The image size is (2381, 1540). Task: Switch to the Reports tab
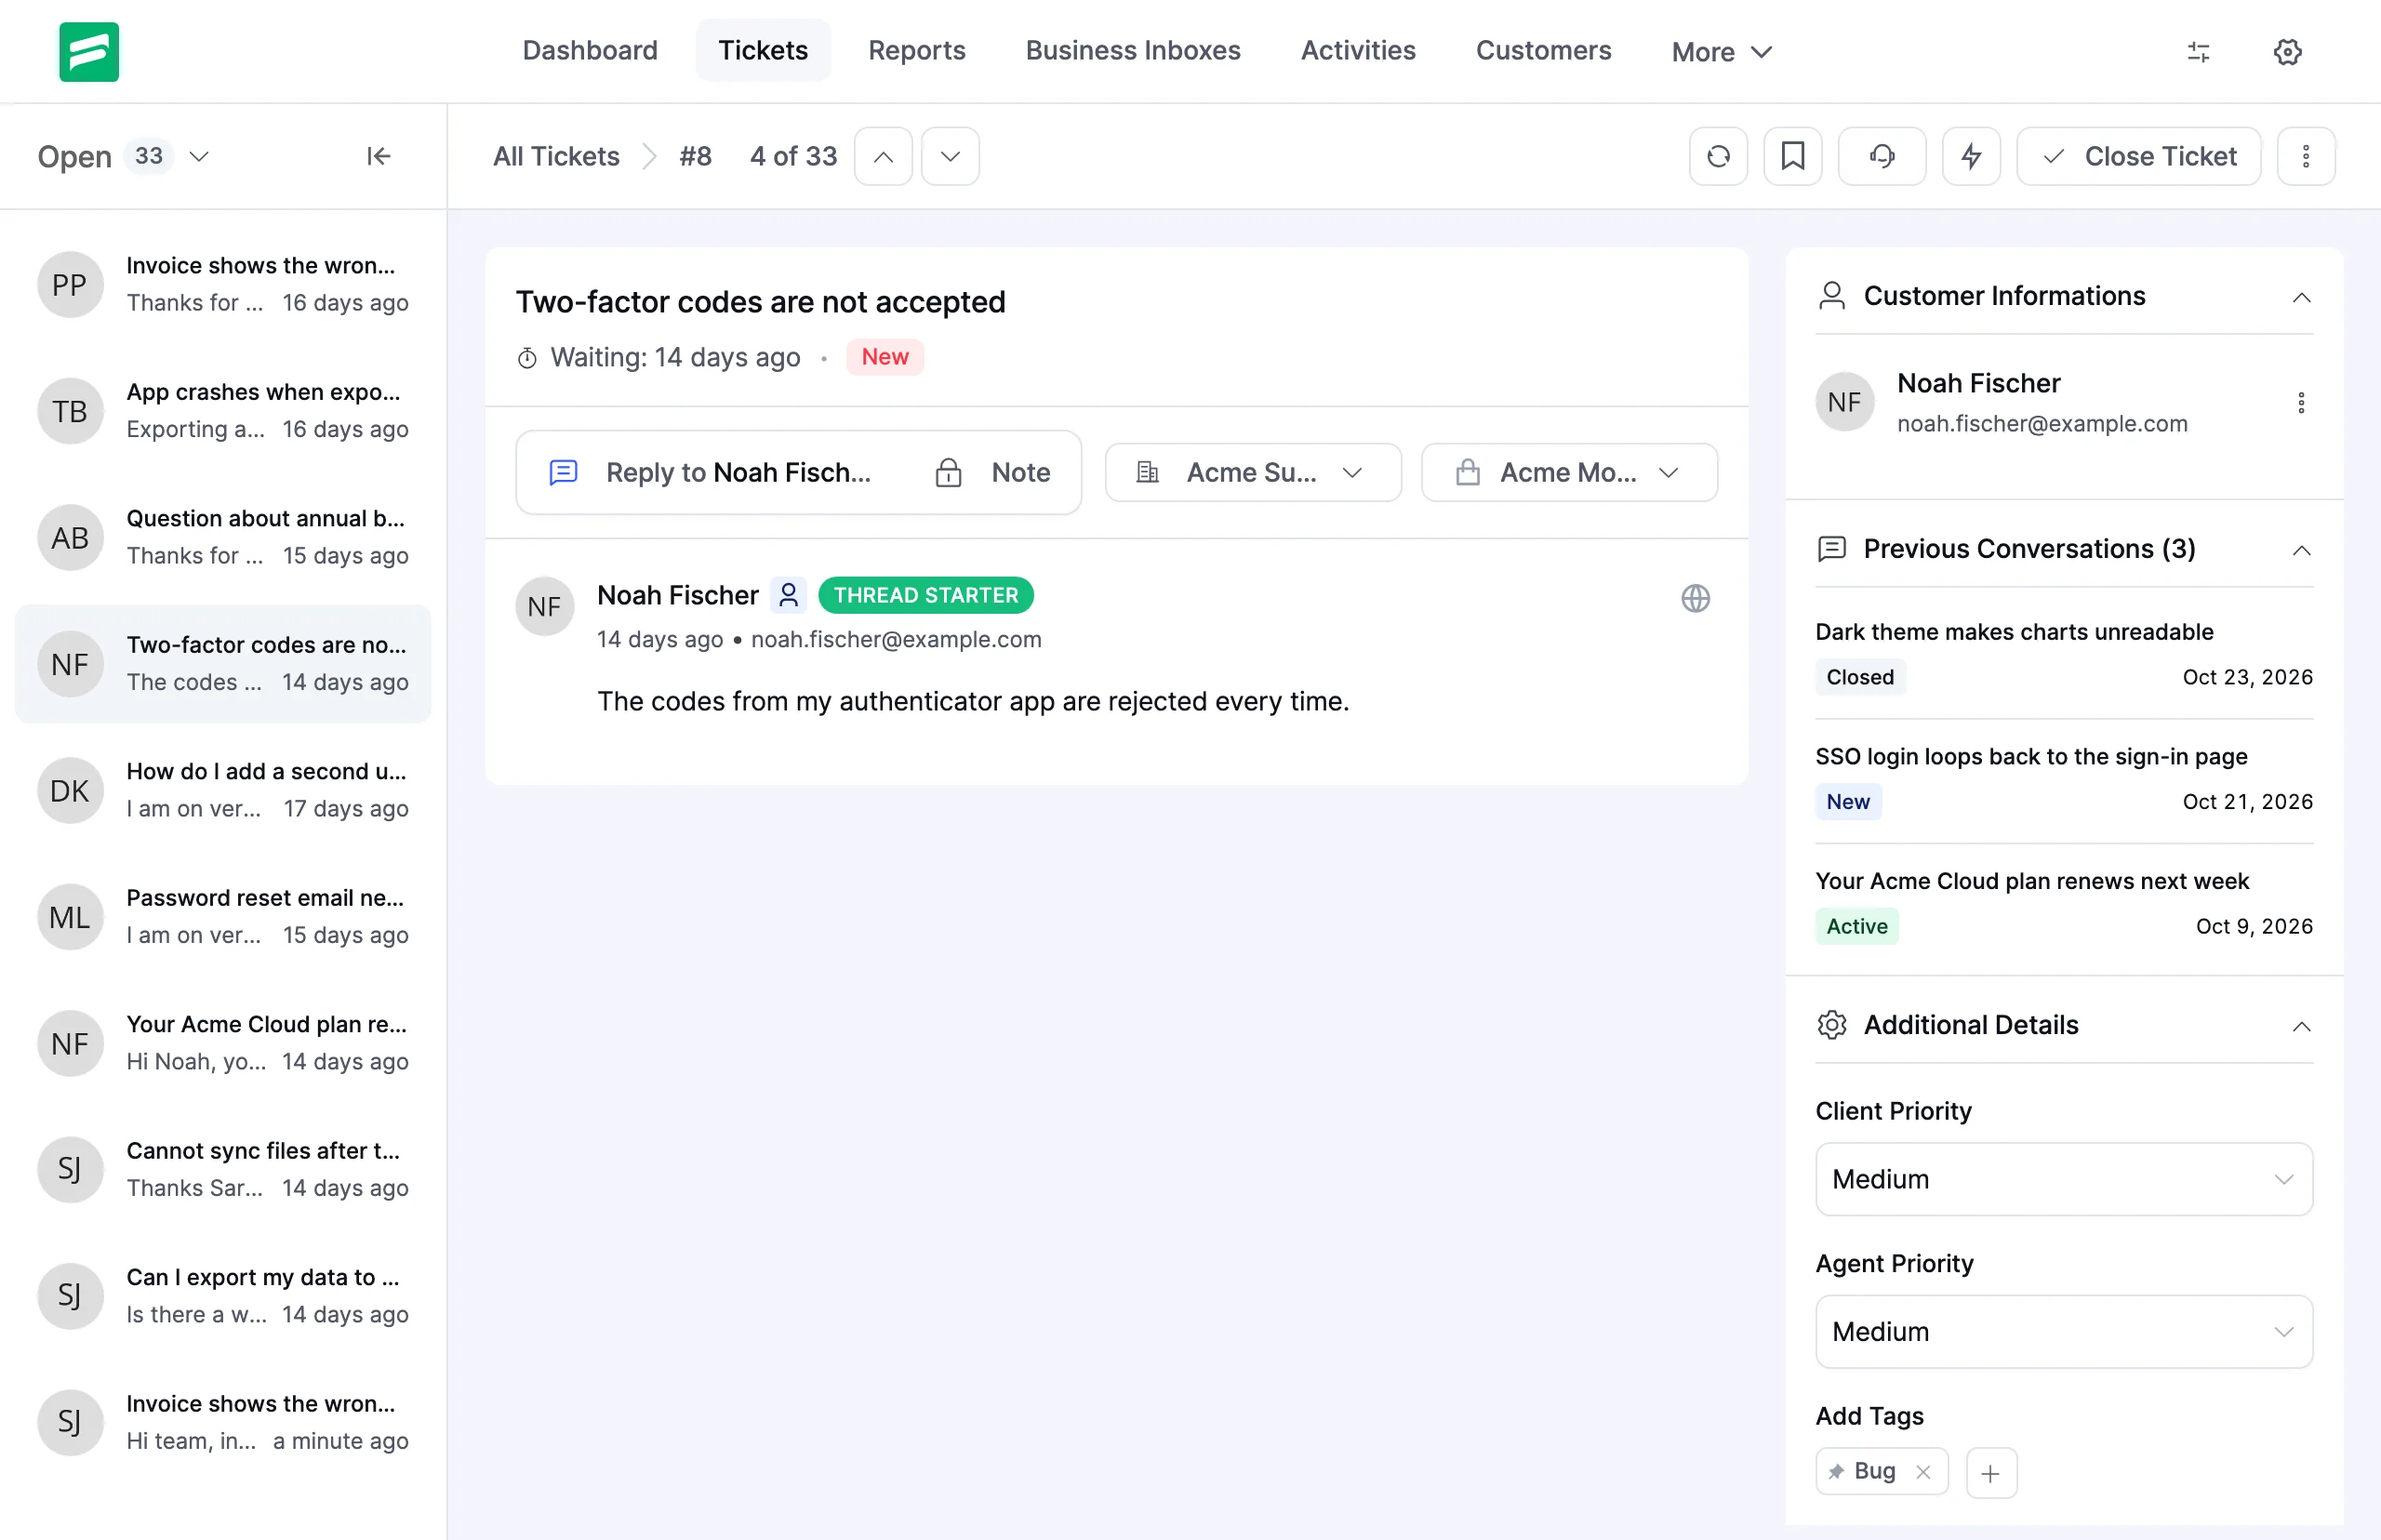click(x=916, y=50)
